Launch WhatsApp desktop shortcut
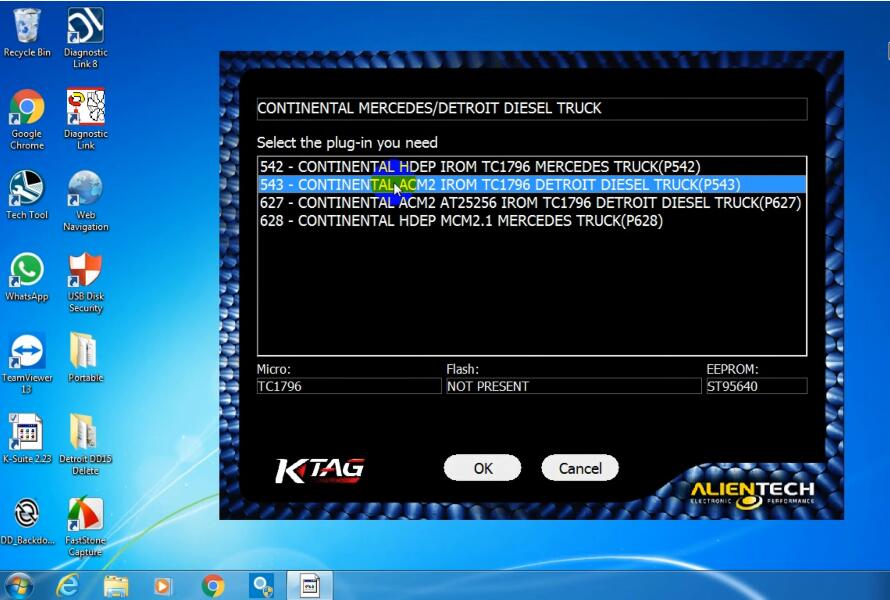This screenshot has width=890, height=600. (27, 277)
